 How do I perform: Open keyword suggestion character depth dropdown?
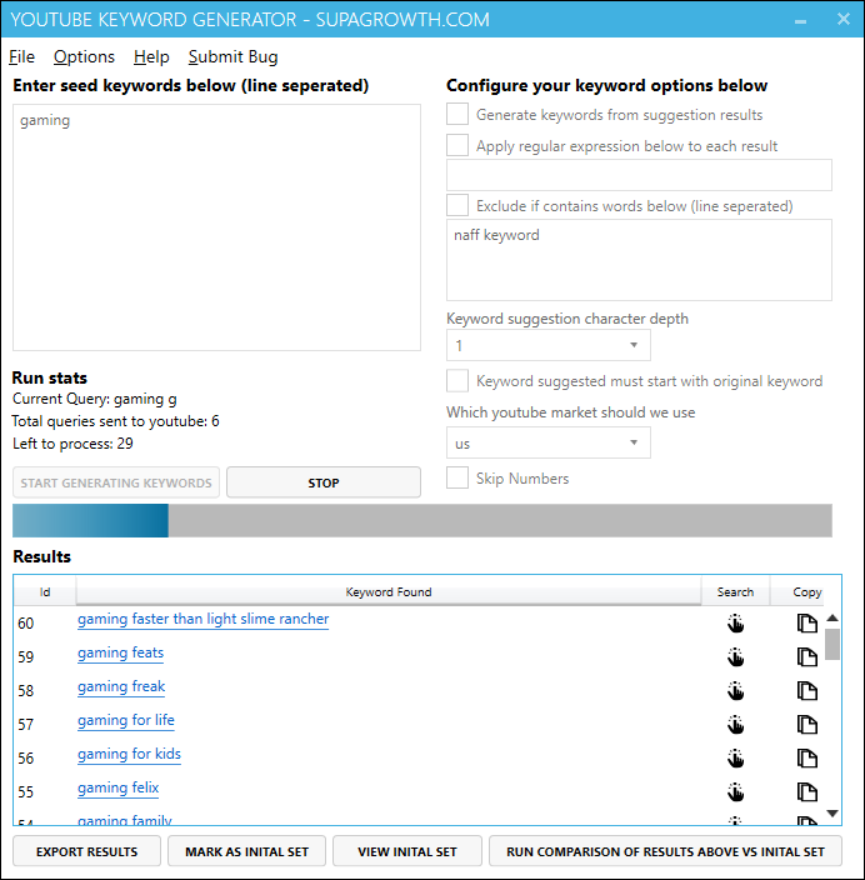click(548, 345)
